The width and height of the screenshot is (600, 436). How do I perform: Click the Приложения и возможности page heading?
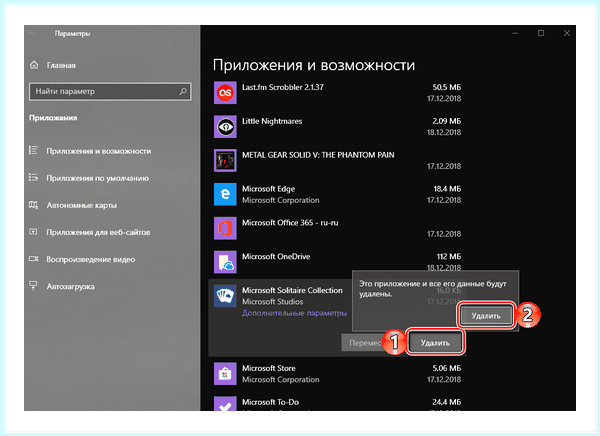click(314, 65)
